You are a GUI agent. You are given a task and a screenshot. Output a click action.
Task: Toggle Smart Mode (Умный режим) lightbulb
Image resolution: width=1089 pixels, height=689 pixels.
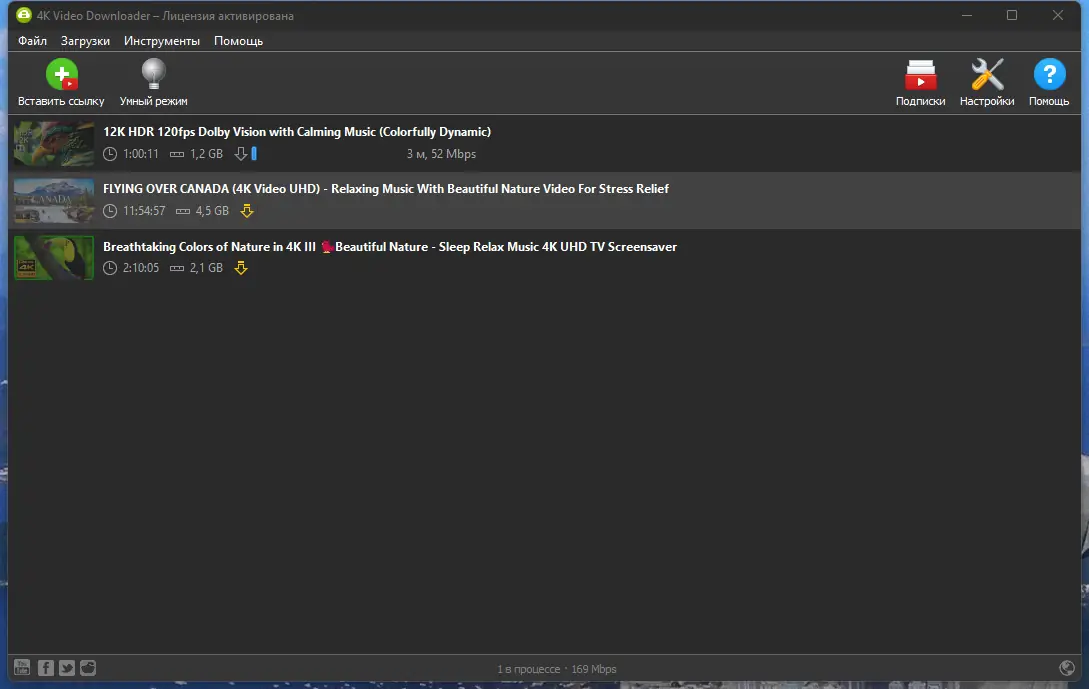[153, 74]
